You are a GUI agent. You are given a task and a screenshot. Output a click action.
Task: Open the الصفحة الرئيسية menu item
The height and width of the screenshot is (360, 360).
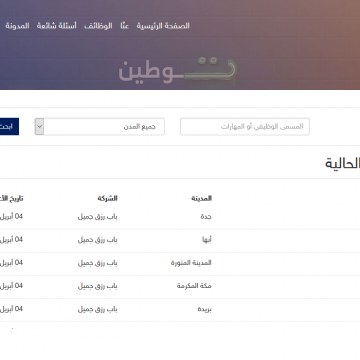click(x=163, y=26)
